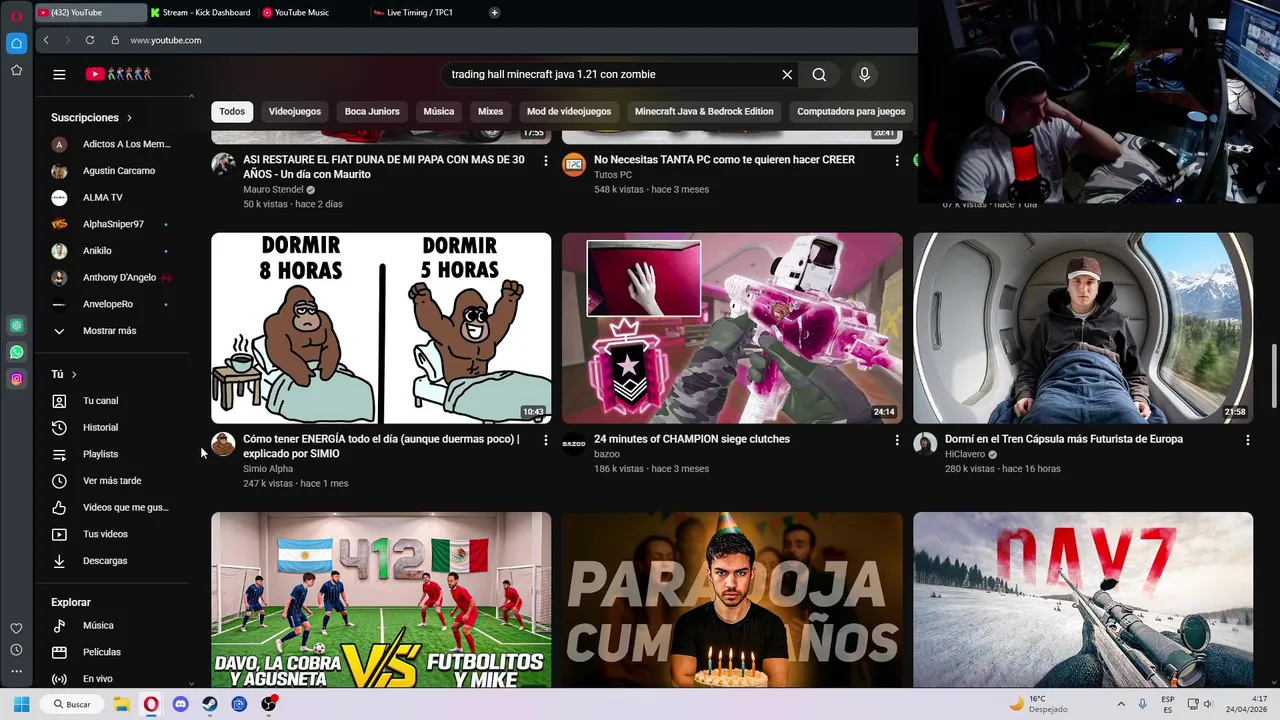
Task: Open AlphaSniper97 subscription channel
Action: pos(113,224)
